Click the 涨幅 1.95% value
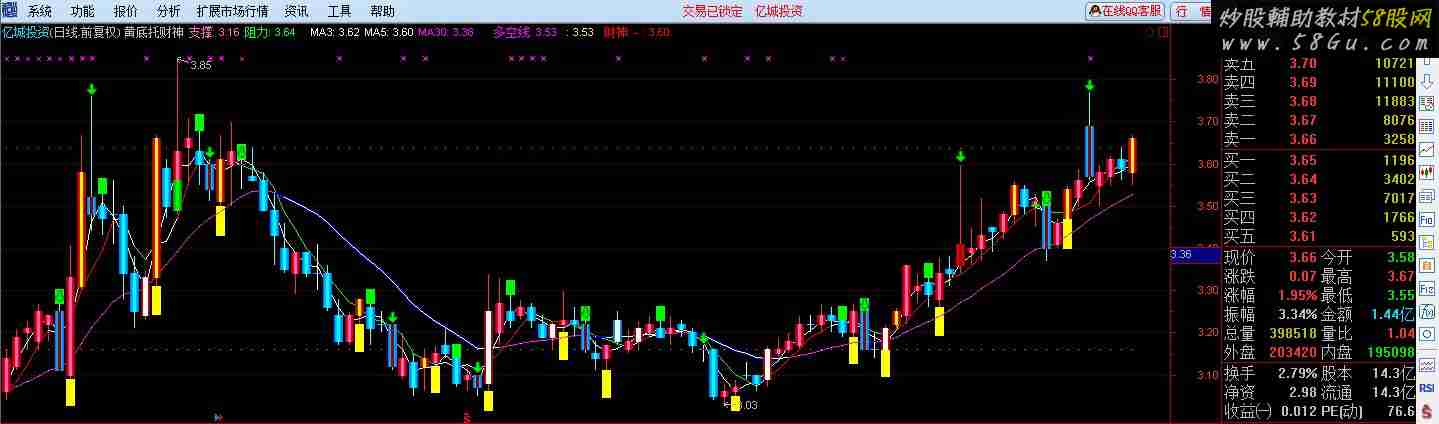The width and height of the screenshot is (1439, 424). (x=1296, y=295)
